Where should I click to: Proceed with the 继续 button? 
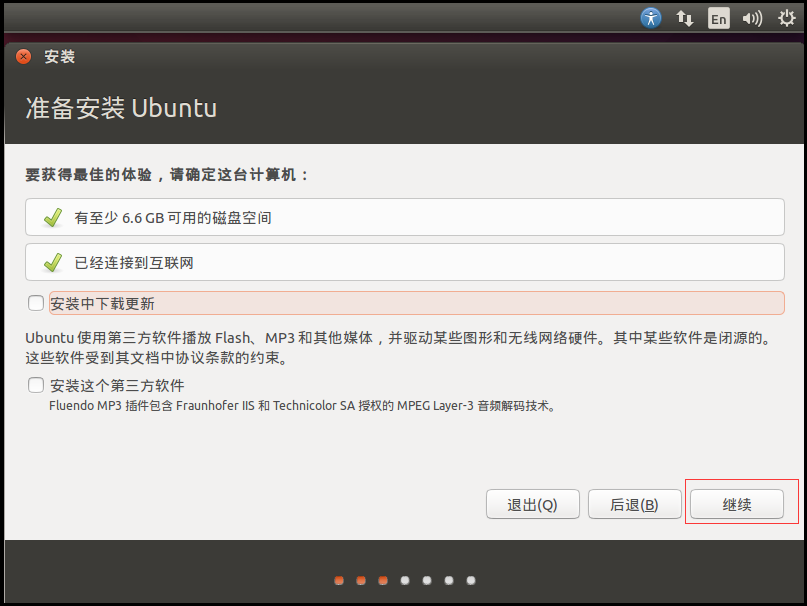(x=737, y=505)
